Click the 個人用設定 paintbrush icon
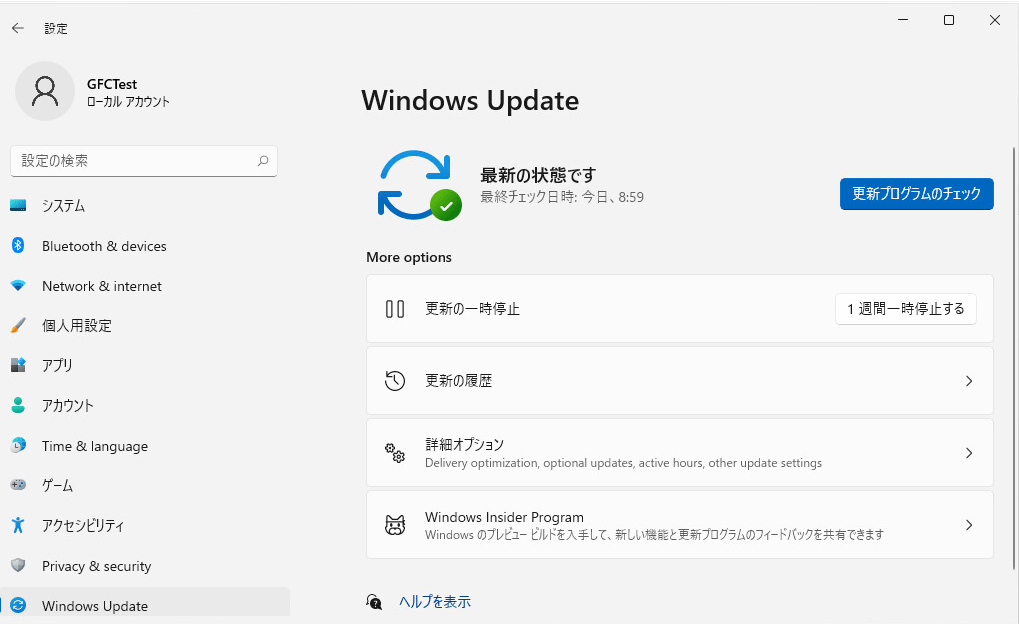This screenshot has height=624, width=1019. (x=18, y=325)
